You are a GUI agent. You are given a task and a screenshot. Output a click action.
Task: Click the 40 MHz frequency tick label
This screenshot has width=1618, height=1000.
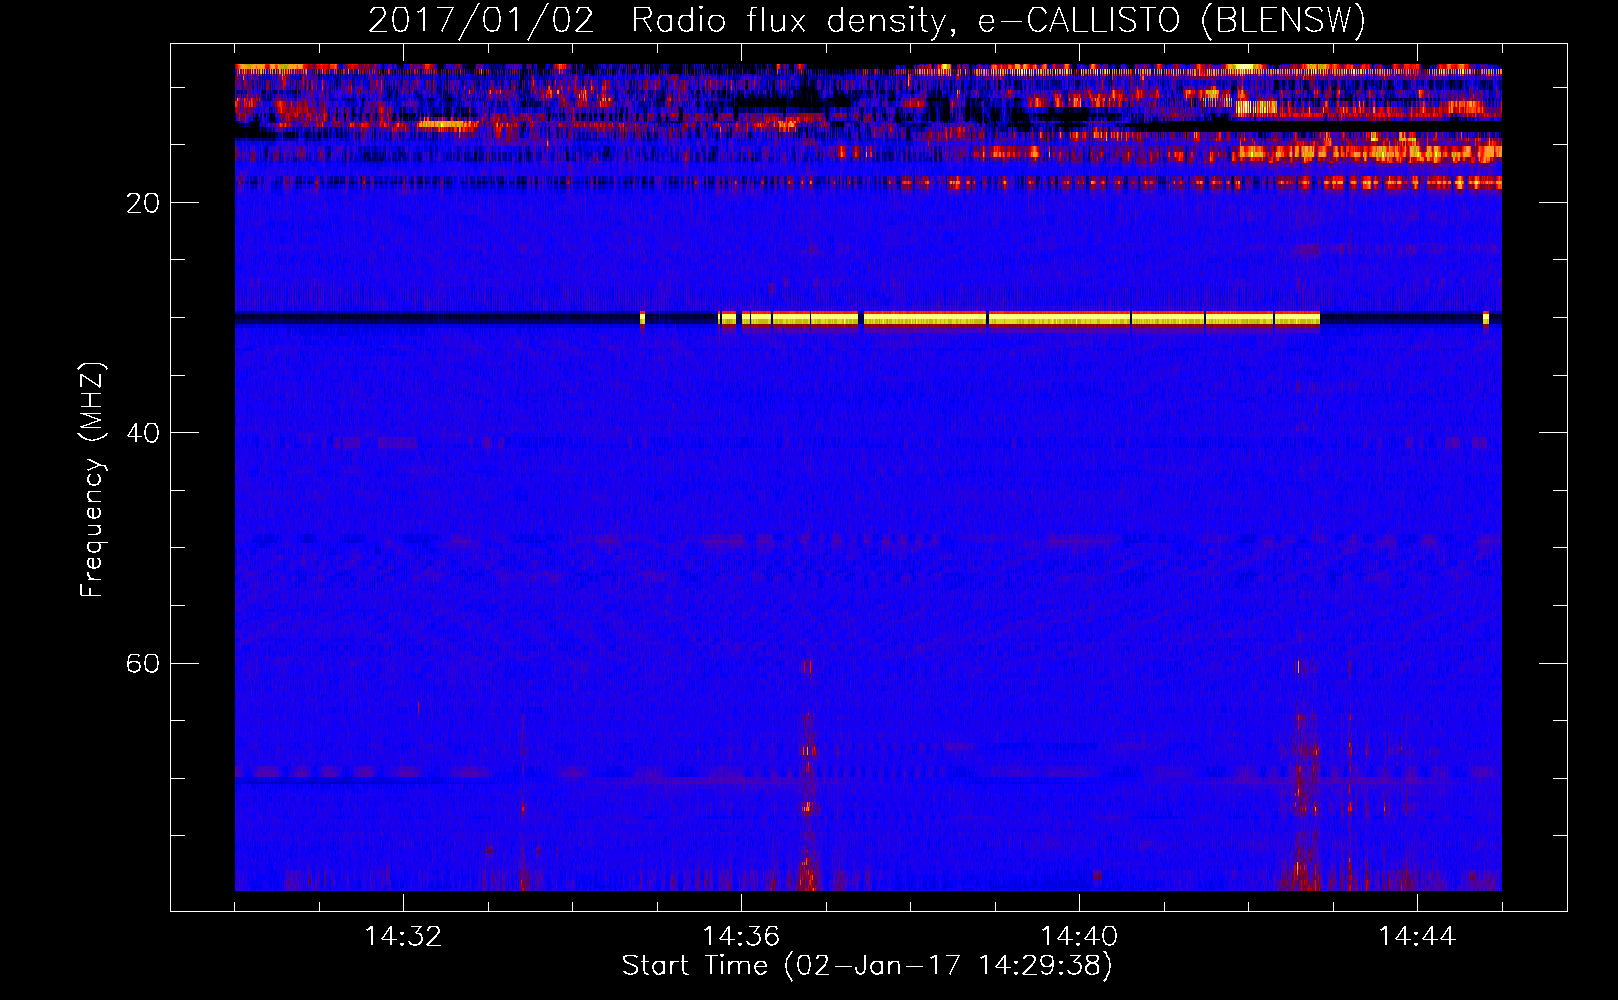tap(143, 433)
